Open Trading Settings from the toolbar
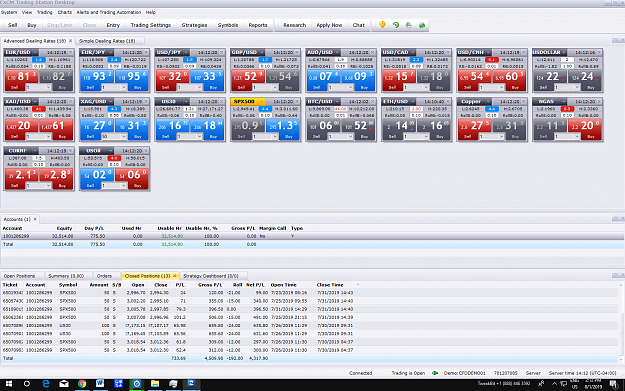 point(151,25)
